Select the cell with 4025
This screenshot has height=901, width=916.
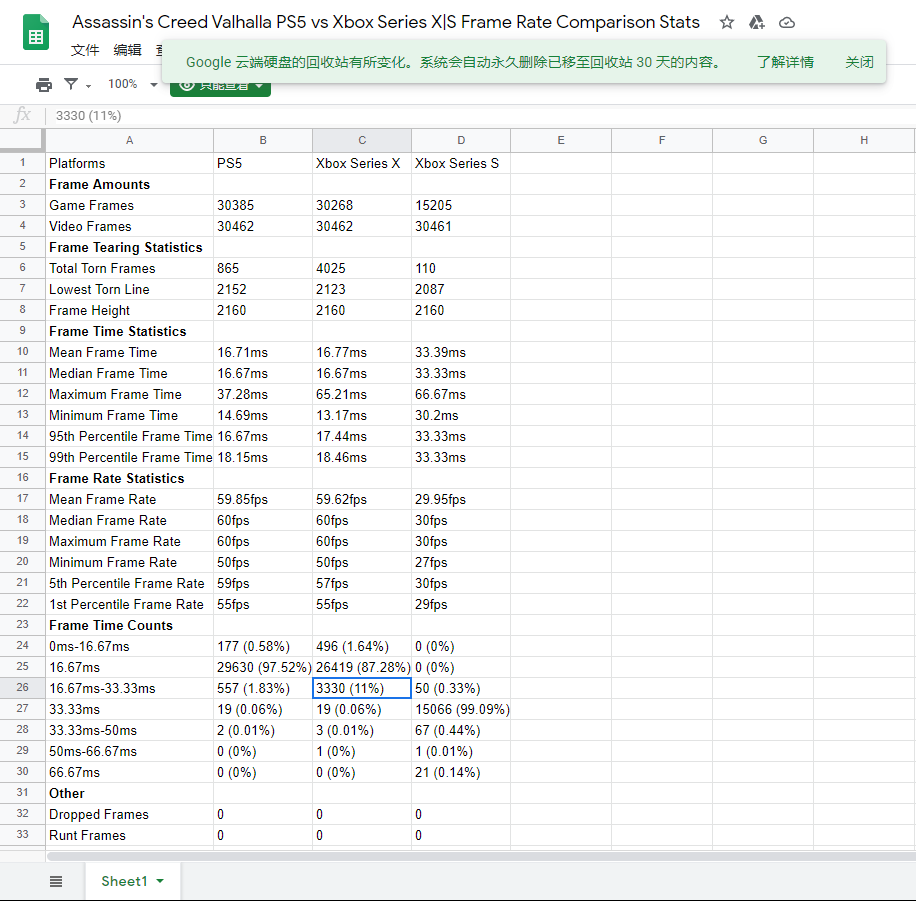click(362, 268)
